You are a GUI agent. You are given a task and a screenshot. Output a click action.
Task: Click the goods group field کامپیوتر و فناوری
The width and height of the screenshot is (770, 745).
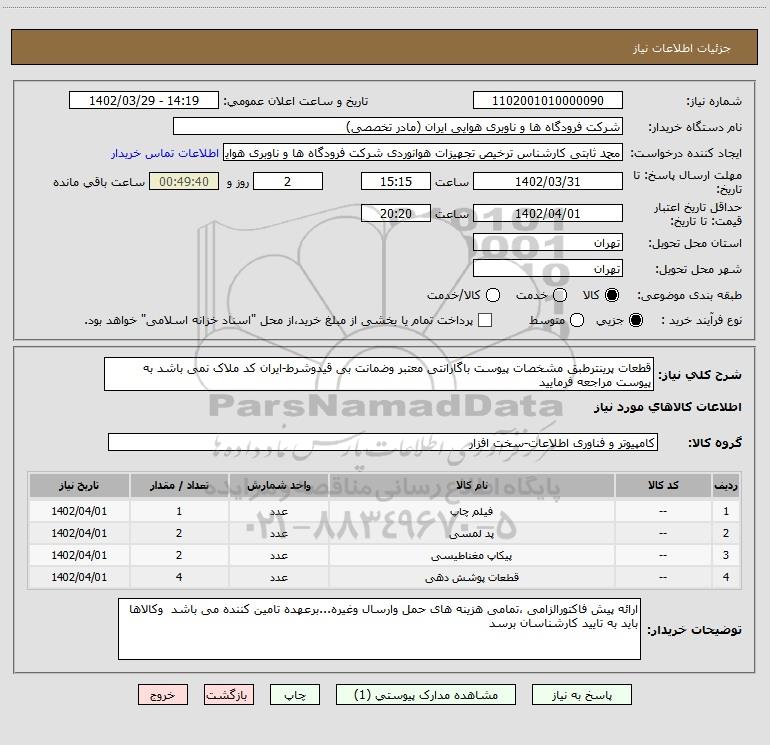coord(383,442)
